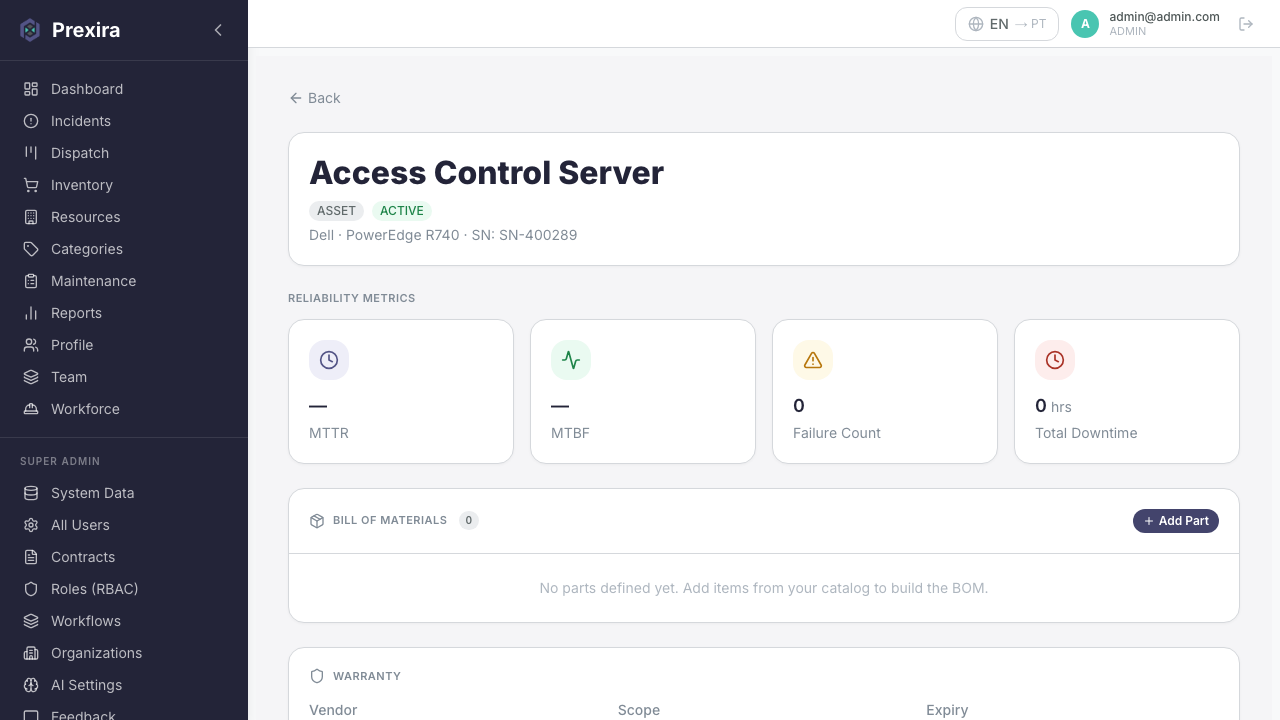Click the Categories tag icon
This screenshot has height=720, width=1280.
[x=31, y=249]
